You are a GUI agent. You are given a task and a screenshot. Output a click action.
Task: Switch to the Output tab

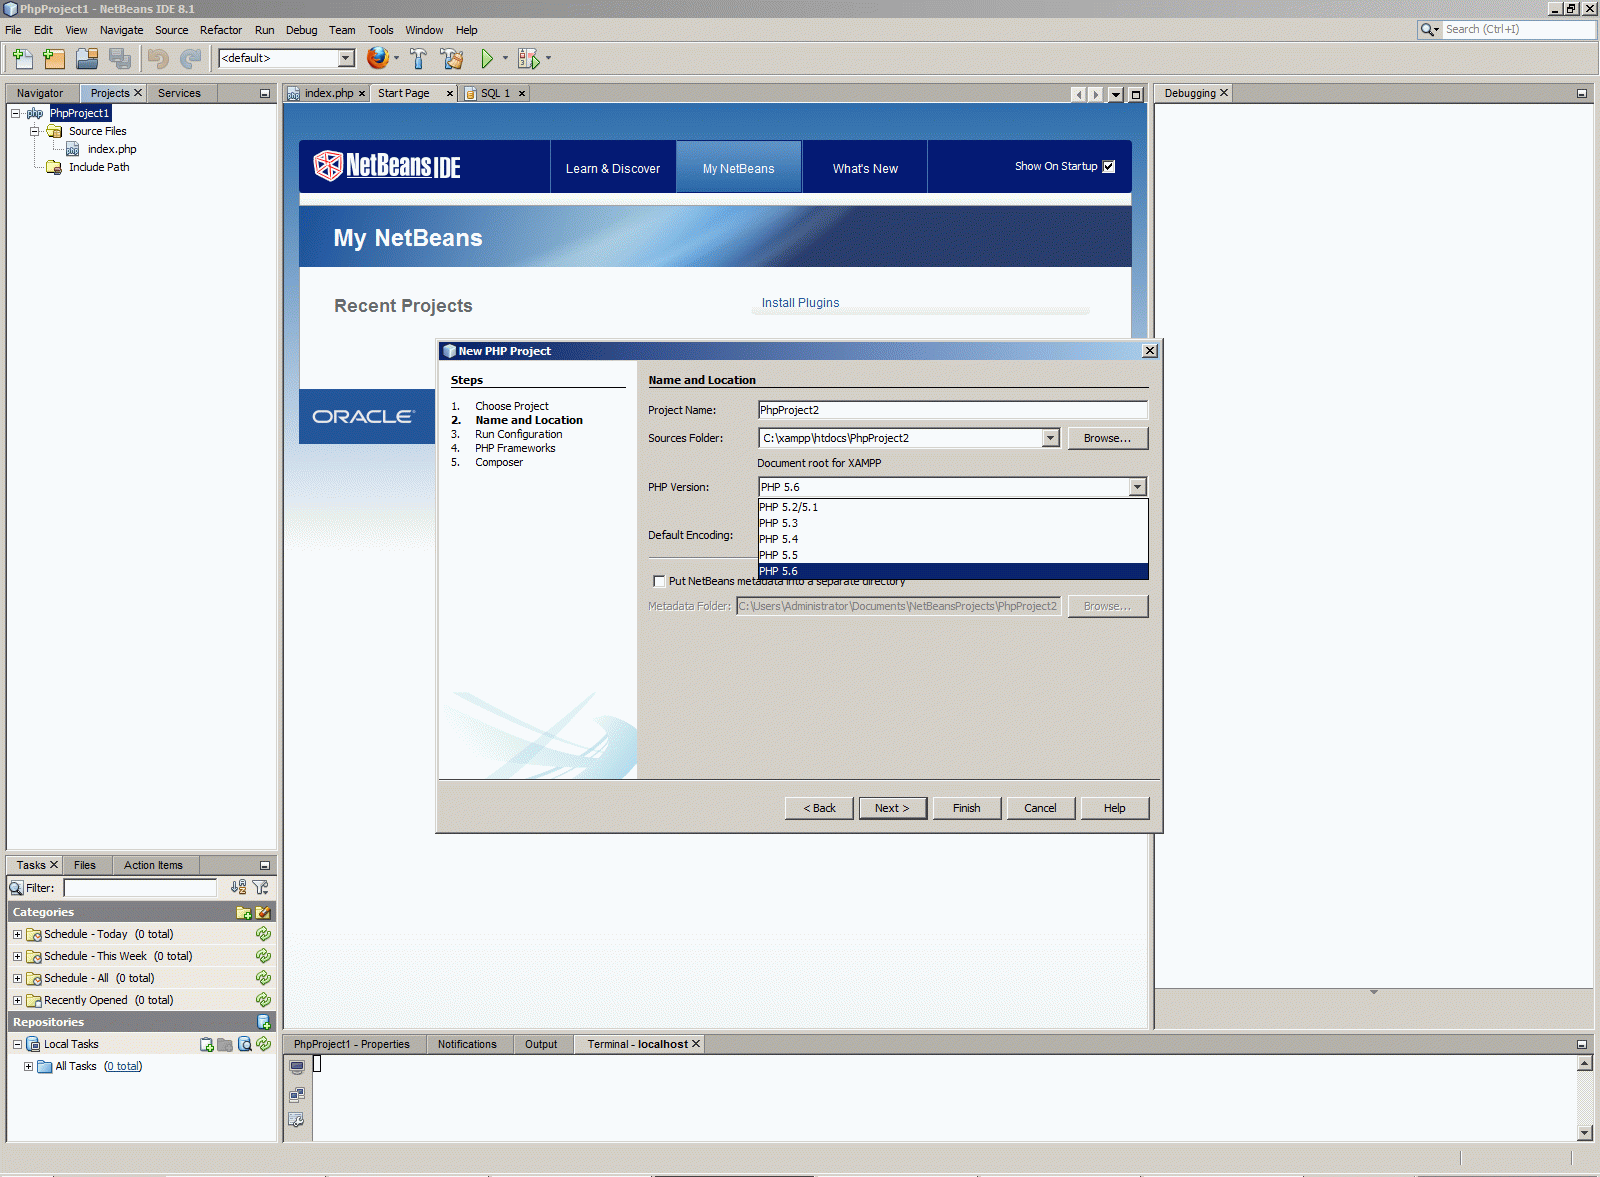tap(541, 1044)
